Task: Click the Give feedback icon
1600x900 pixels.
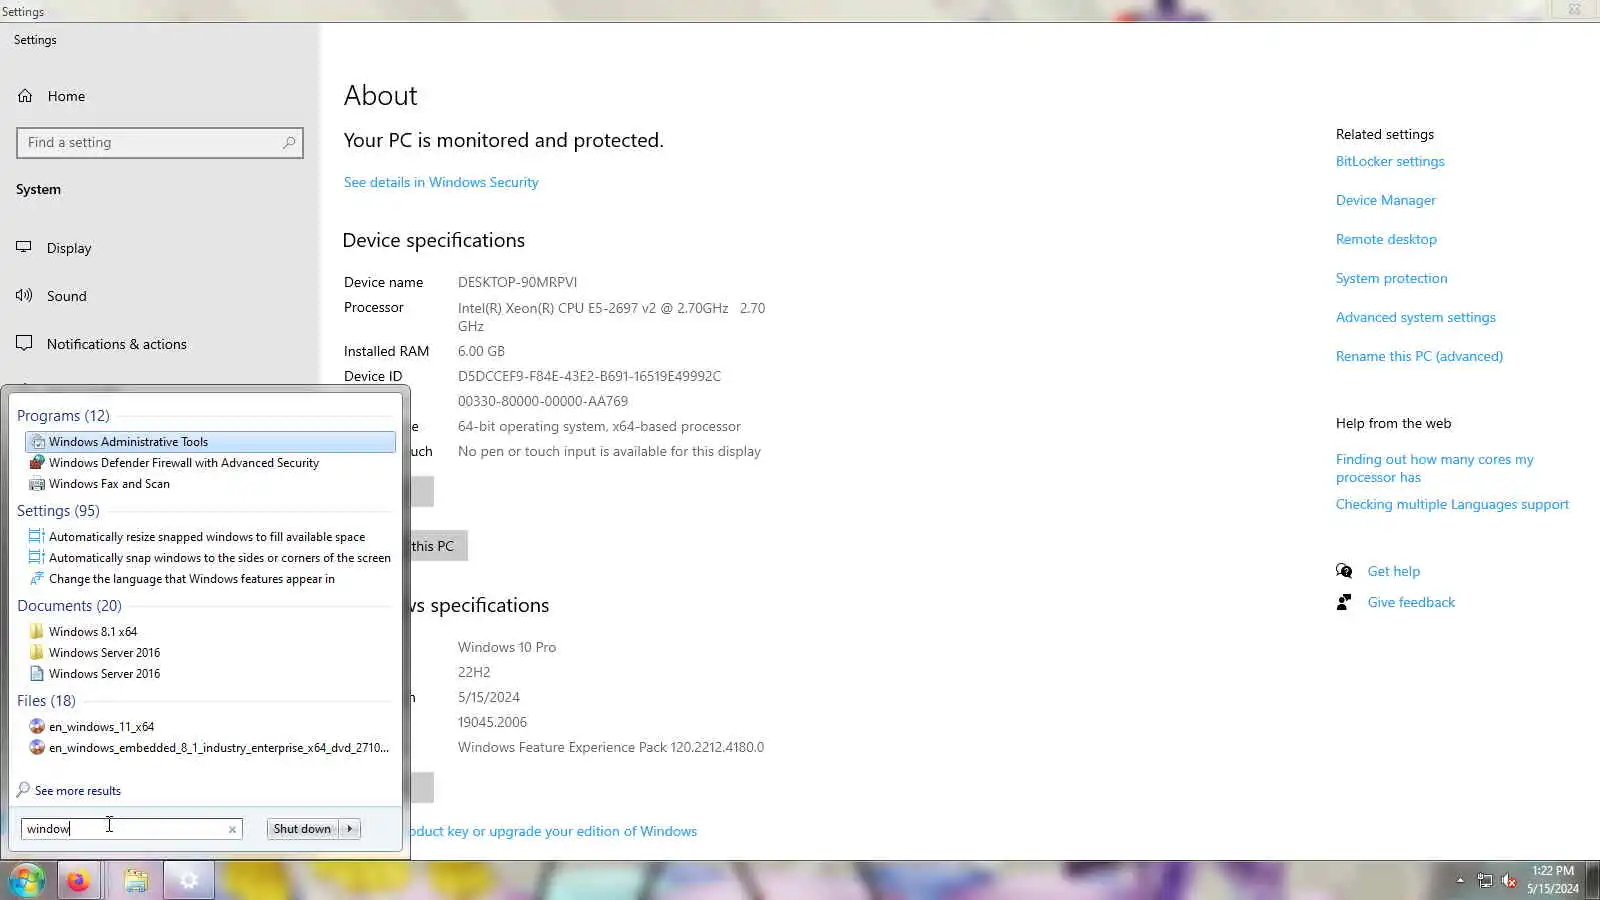Action: pos(1344,602)
